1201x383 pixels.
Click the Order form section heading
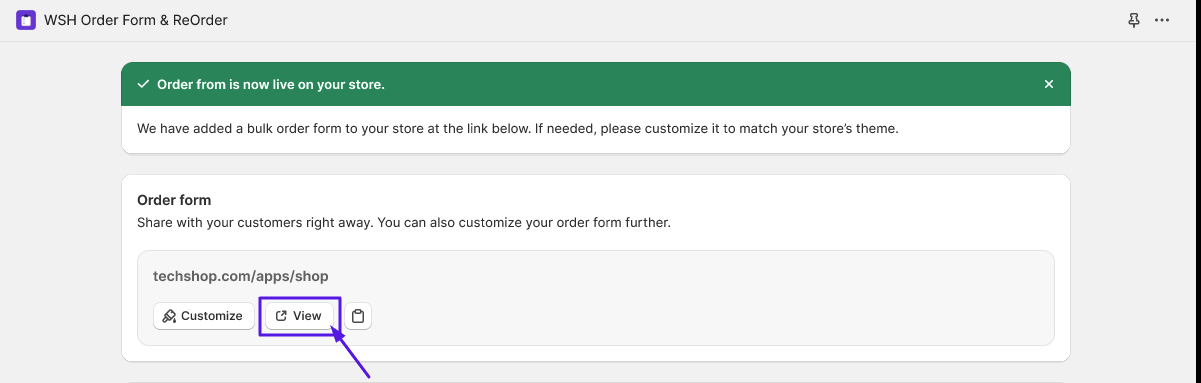coord(174,201)
